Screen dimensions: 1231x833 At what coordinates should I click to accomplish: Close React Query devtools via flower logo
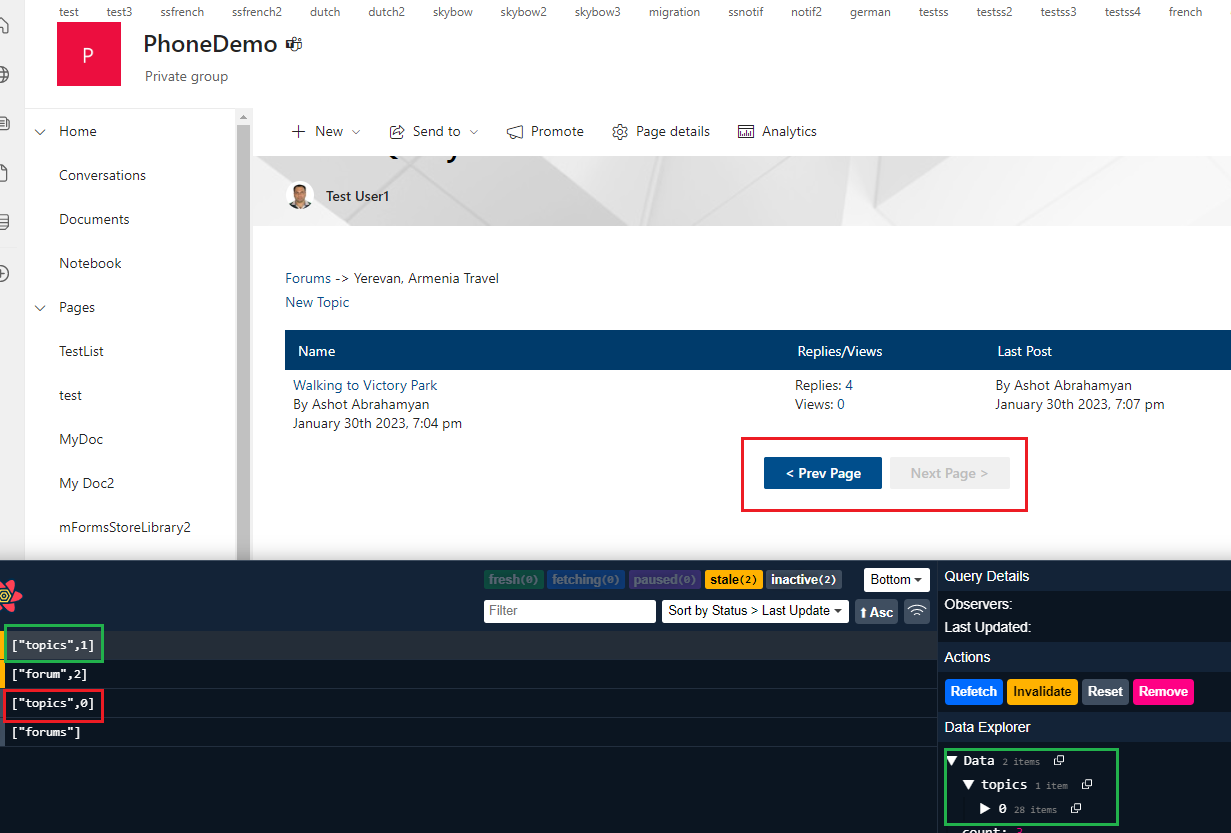[x=8, y=595]
